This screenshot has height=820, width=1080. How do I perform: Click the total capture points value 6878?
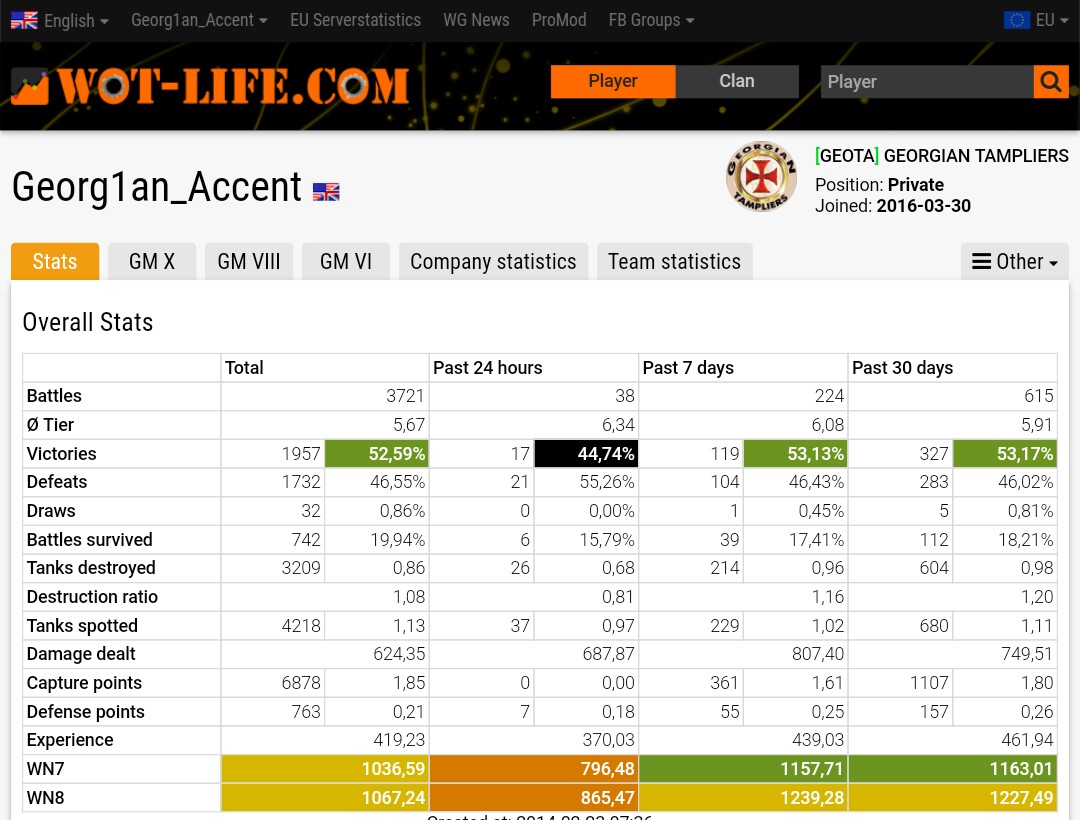(x=301, y=683)
